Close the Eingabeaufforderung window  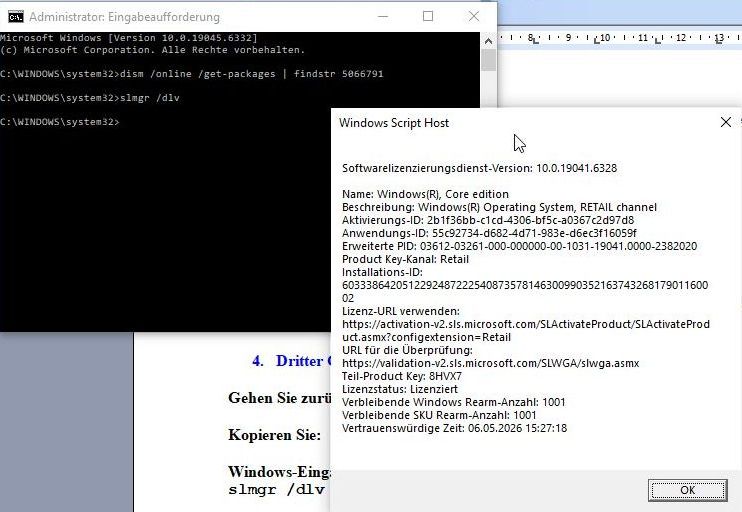pyautogui.click(x=474, y=17)
